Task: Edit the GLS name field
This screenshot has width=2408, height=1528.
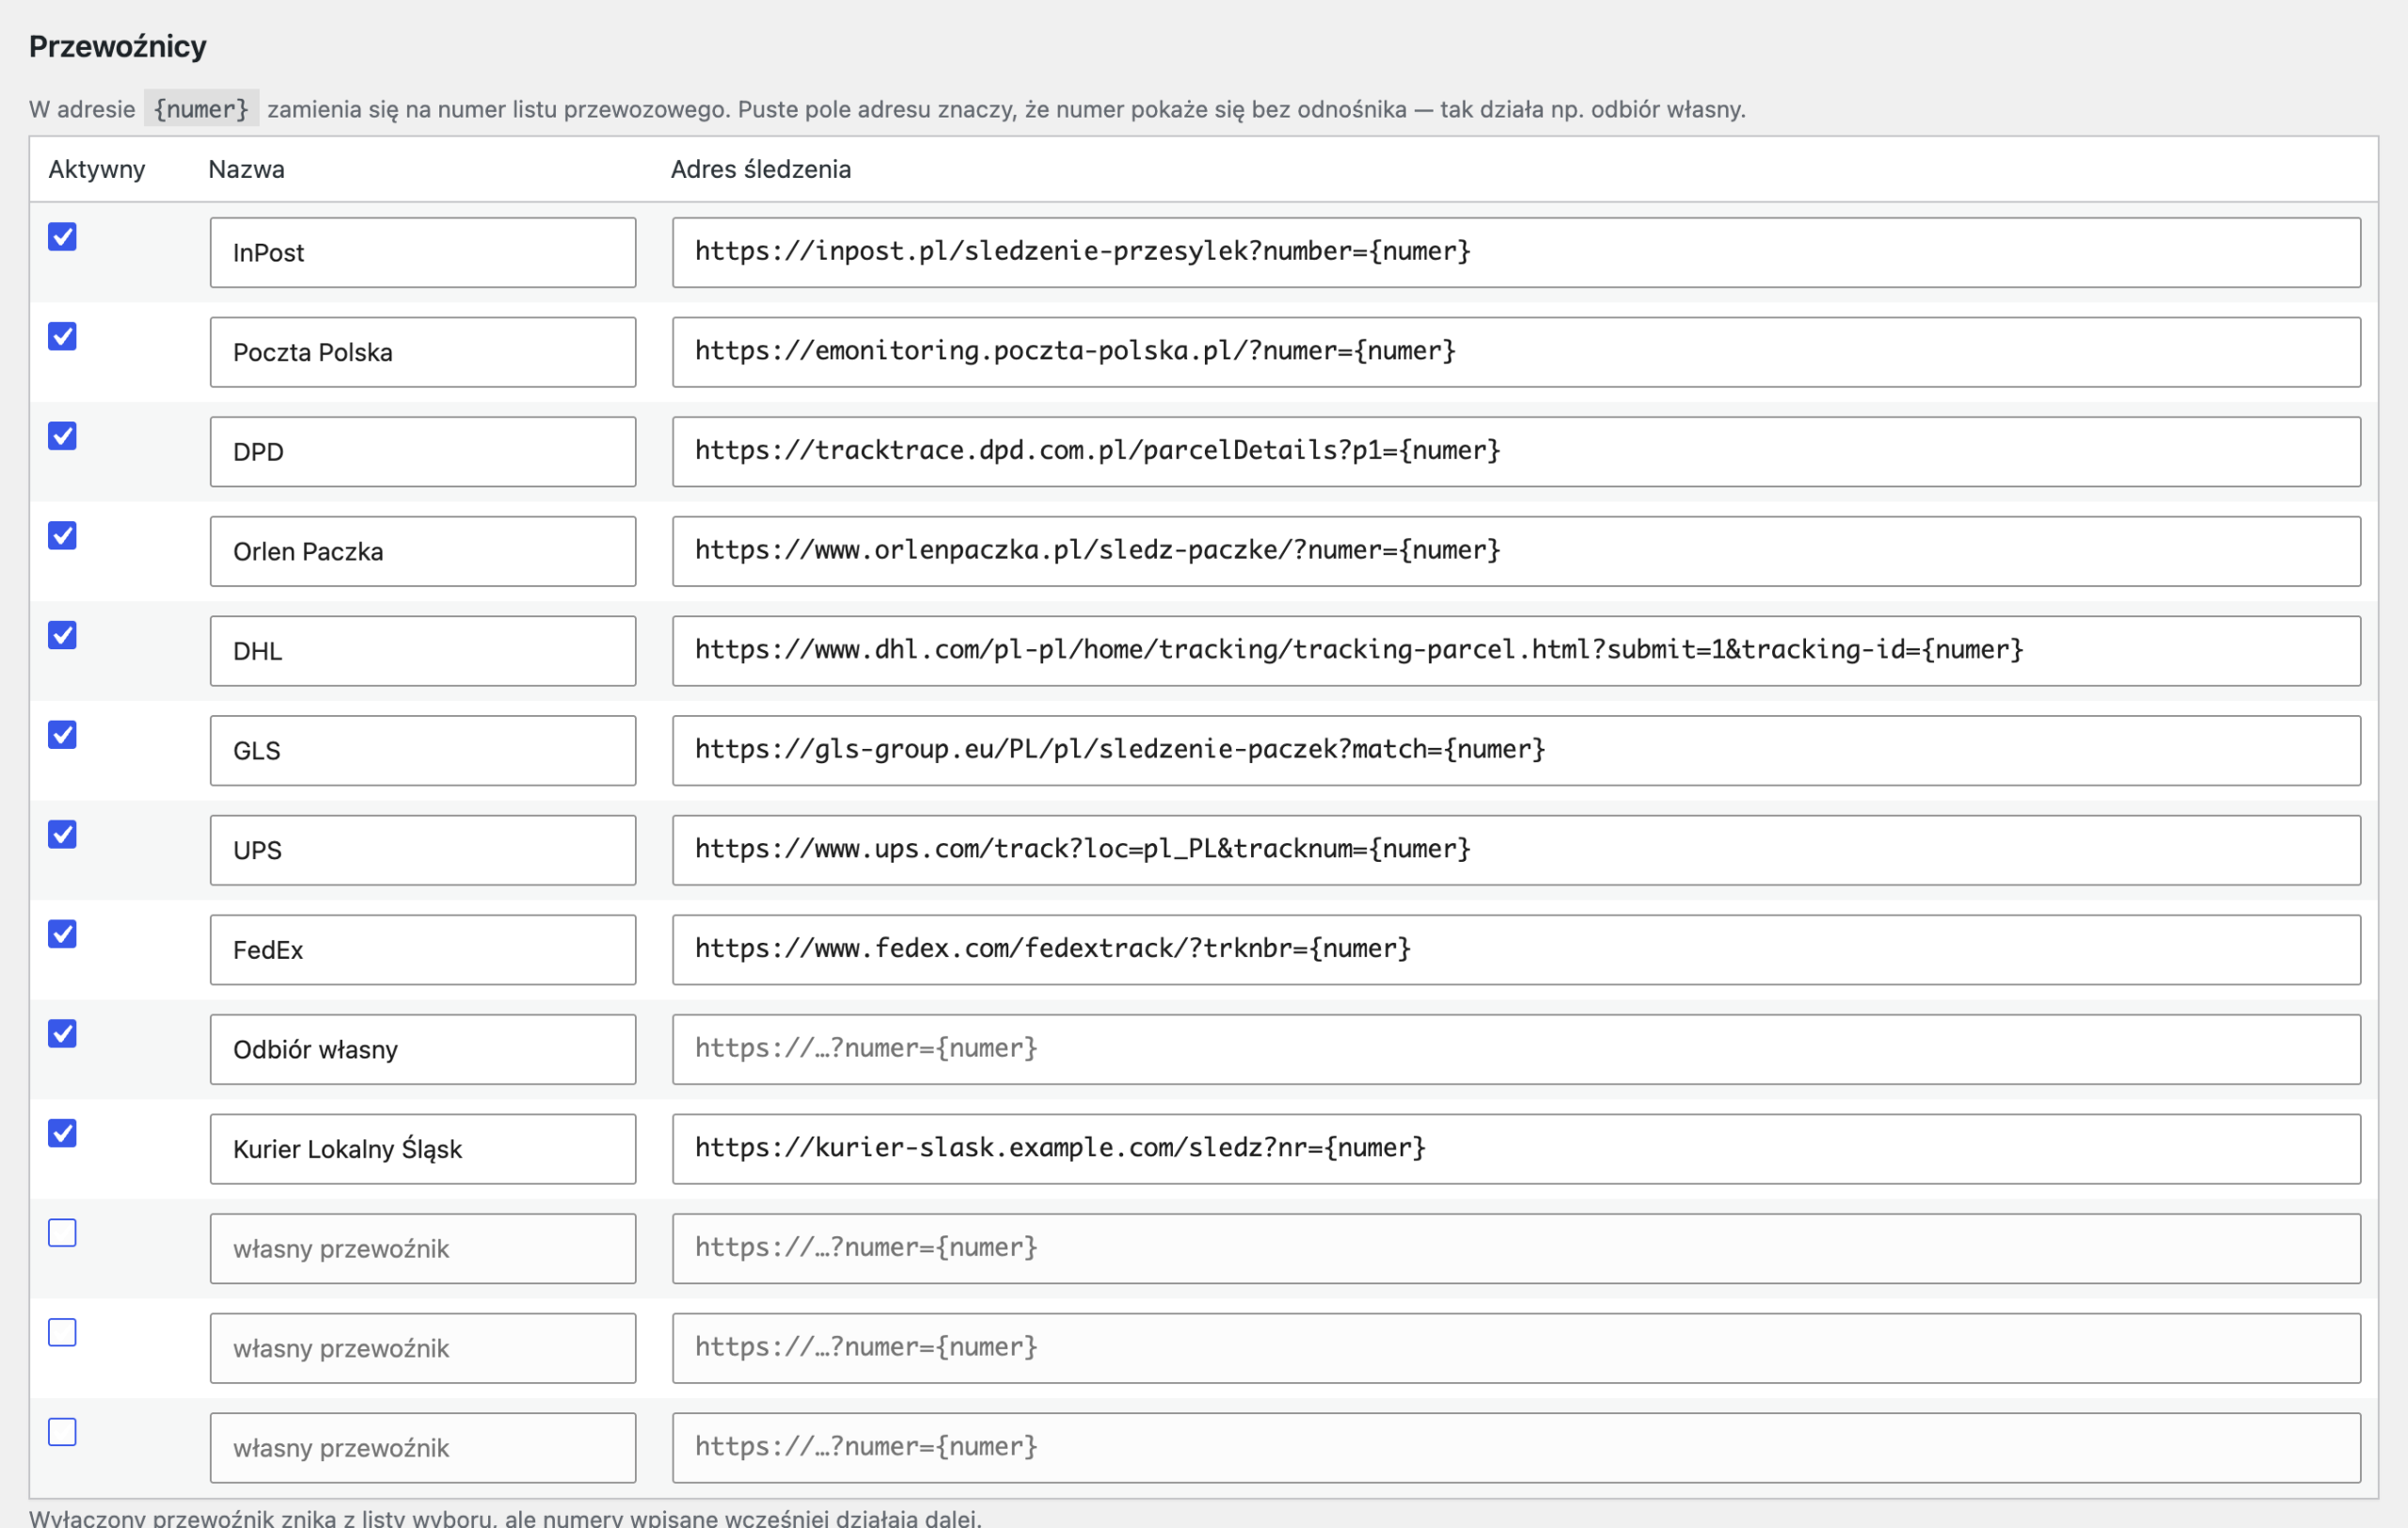Action: (423, 751)
